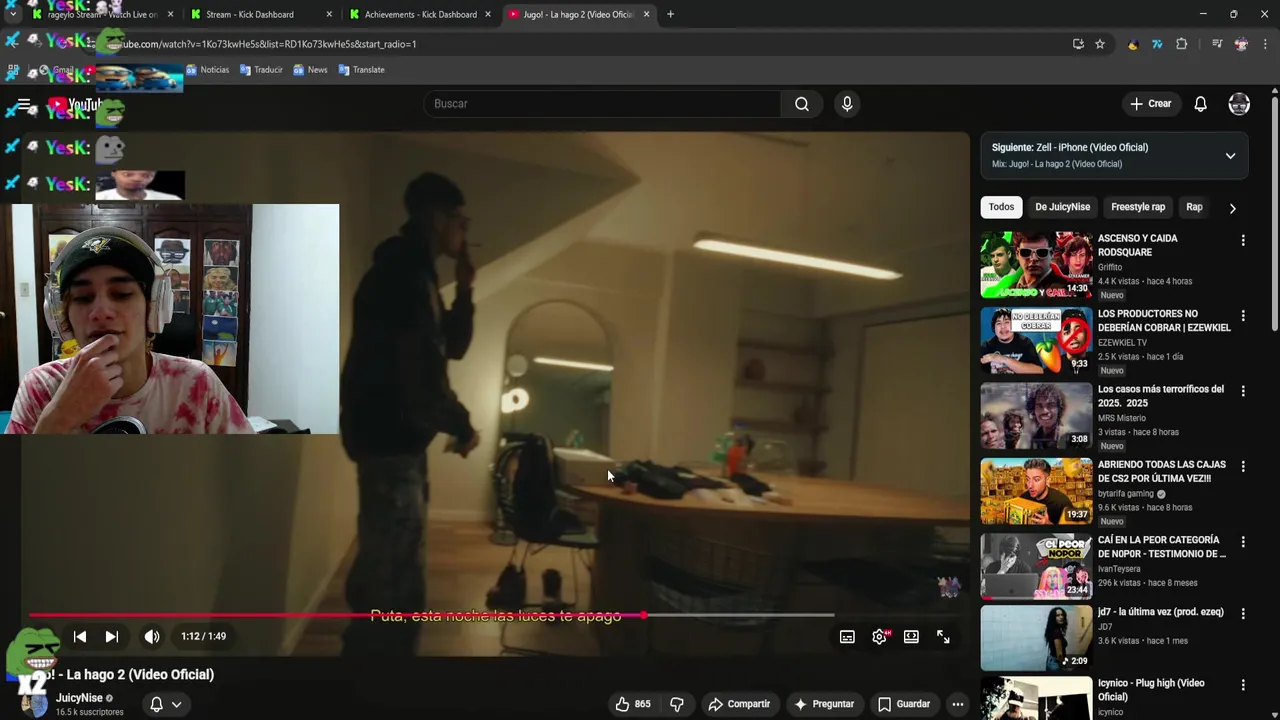Open the browser extensions puzzle icon
The height and width of the screenshot is (720, 1280).
1182,44
